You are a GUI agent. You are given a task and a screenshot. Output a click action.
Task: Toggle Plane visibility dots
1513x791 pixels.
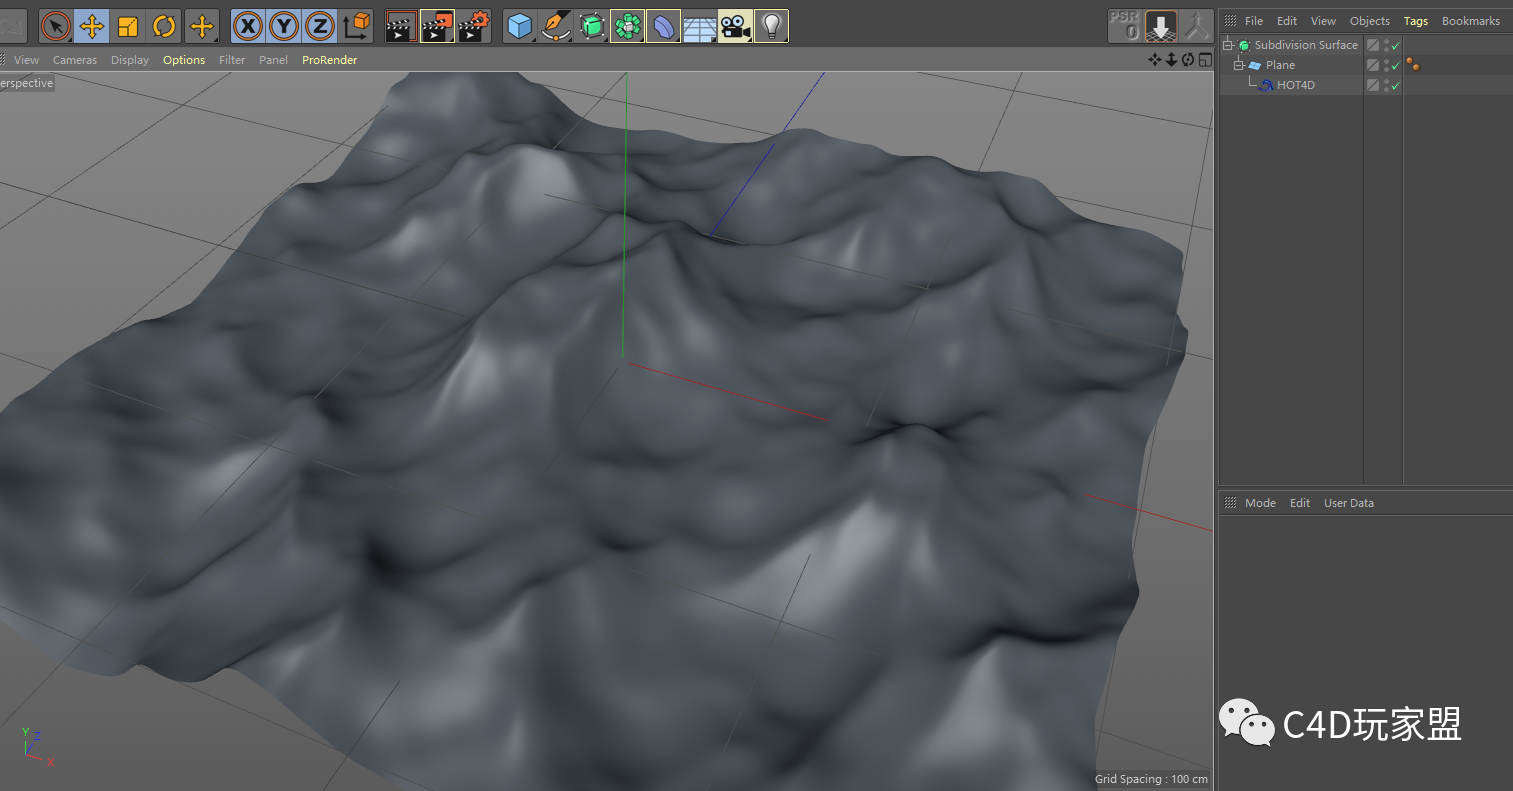1386,65
